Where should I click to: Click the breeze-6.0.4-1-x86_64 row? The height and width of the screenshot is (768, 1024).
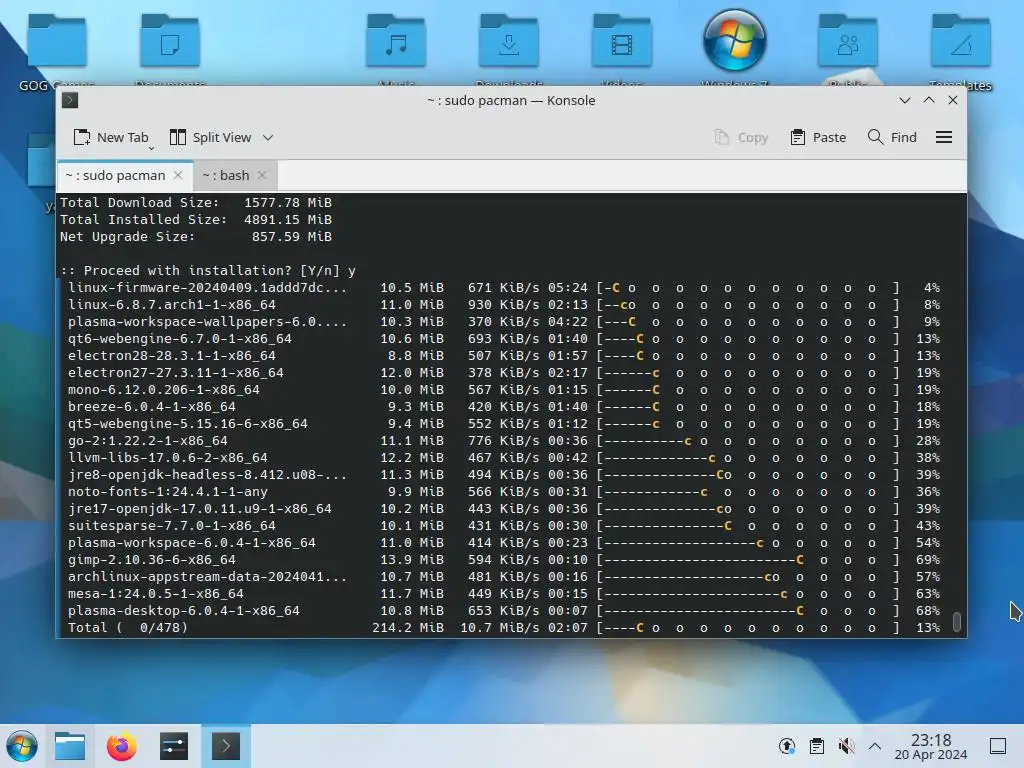coord(504,406)
